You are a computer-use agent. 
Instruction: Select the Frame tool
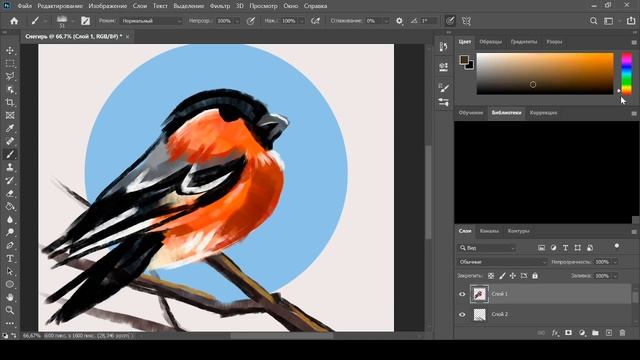(x=10, y=116)
